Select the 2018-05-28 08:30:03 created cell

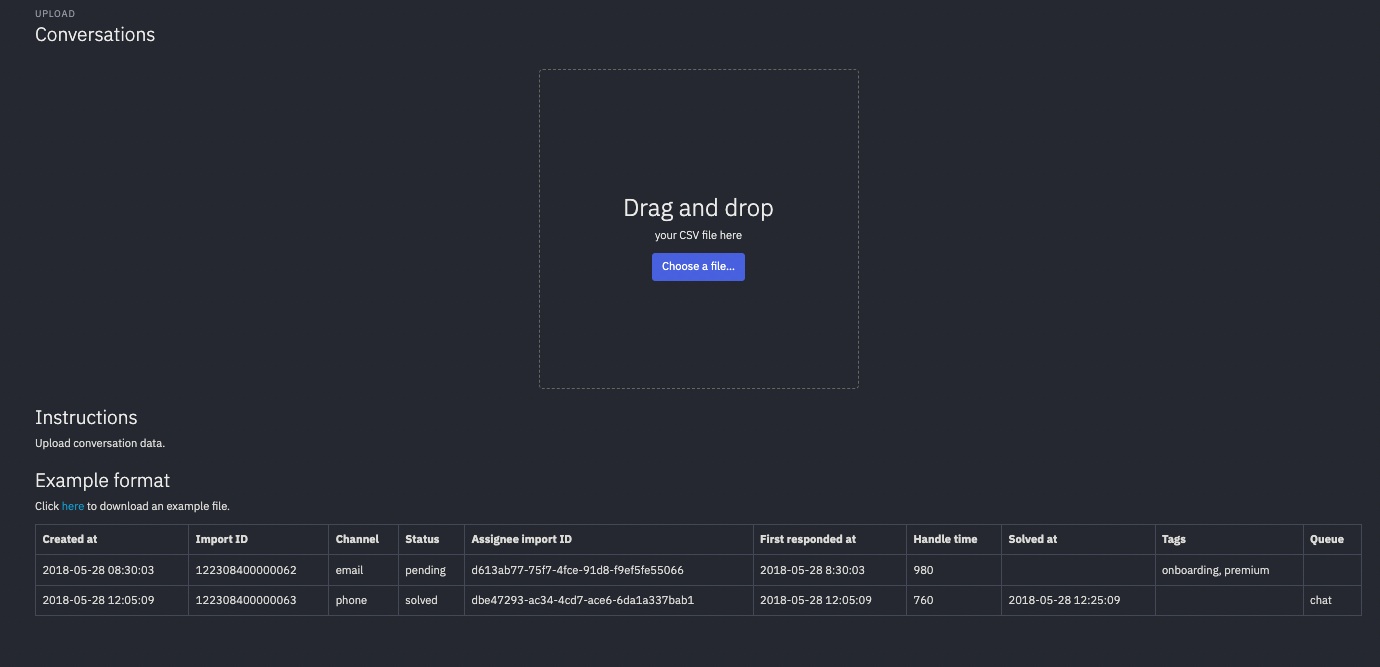[x=112, y=570]
